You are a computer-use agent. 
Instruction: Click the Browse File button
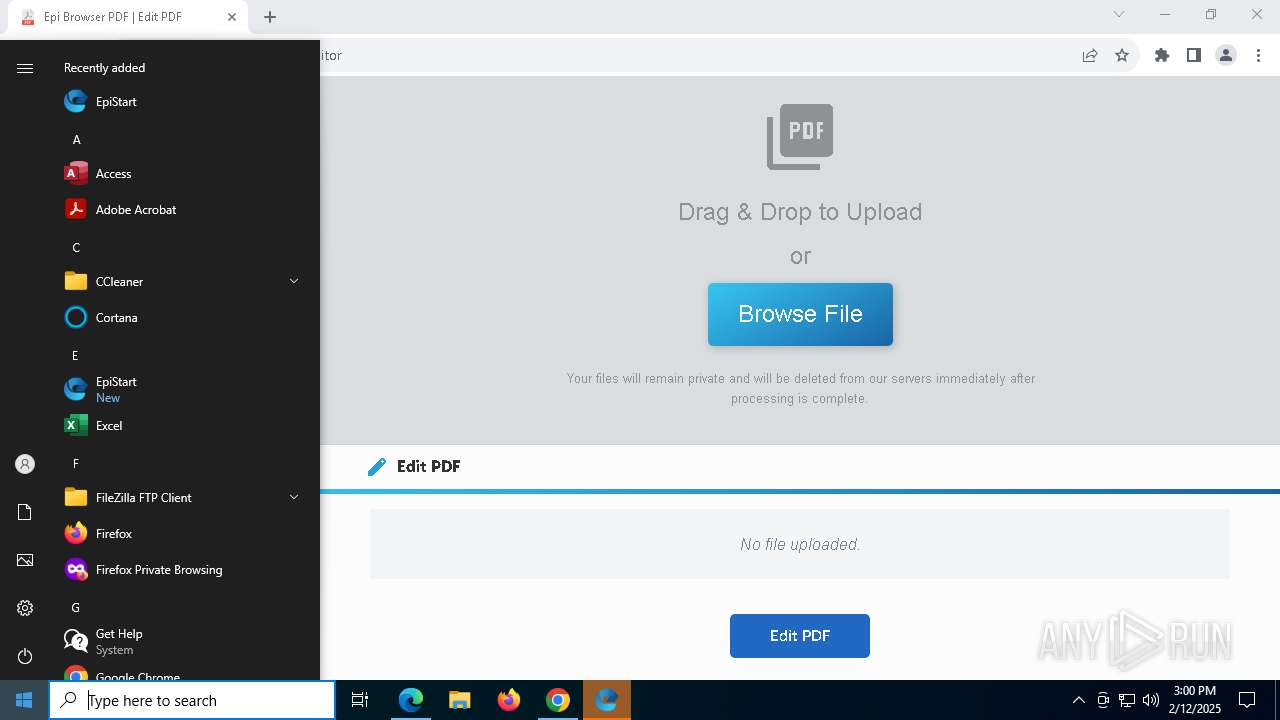tap(800, 314)
